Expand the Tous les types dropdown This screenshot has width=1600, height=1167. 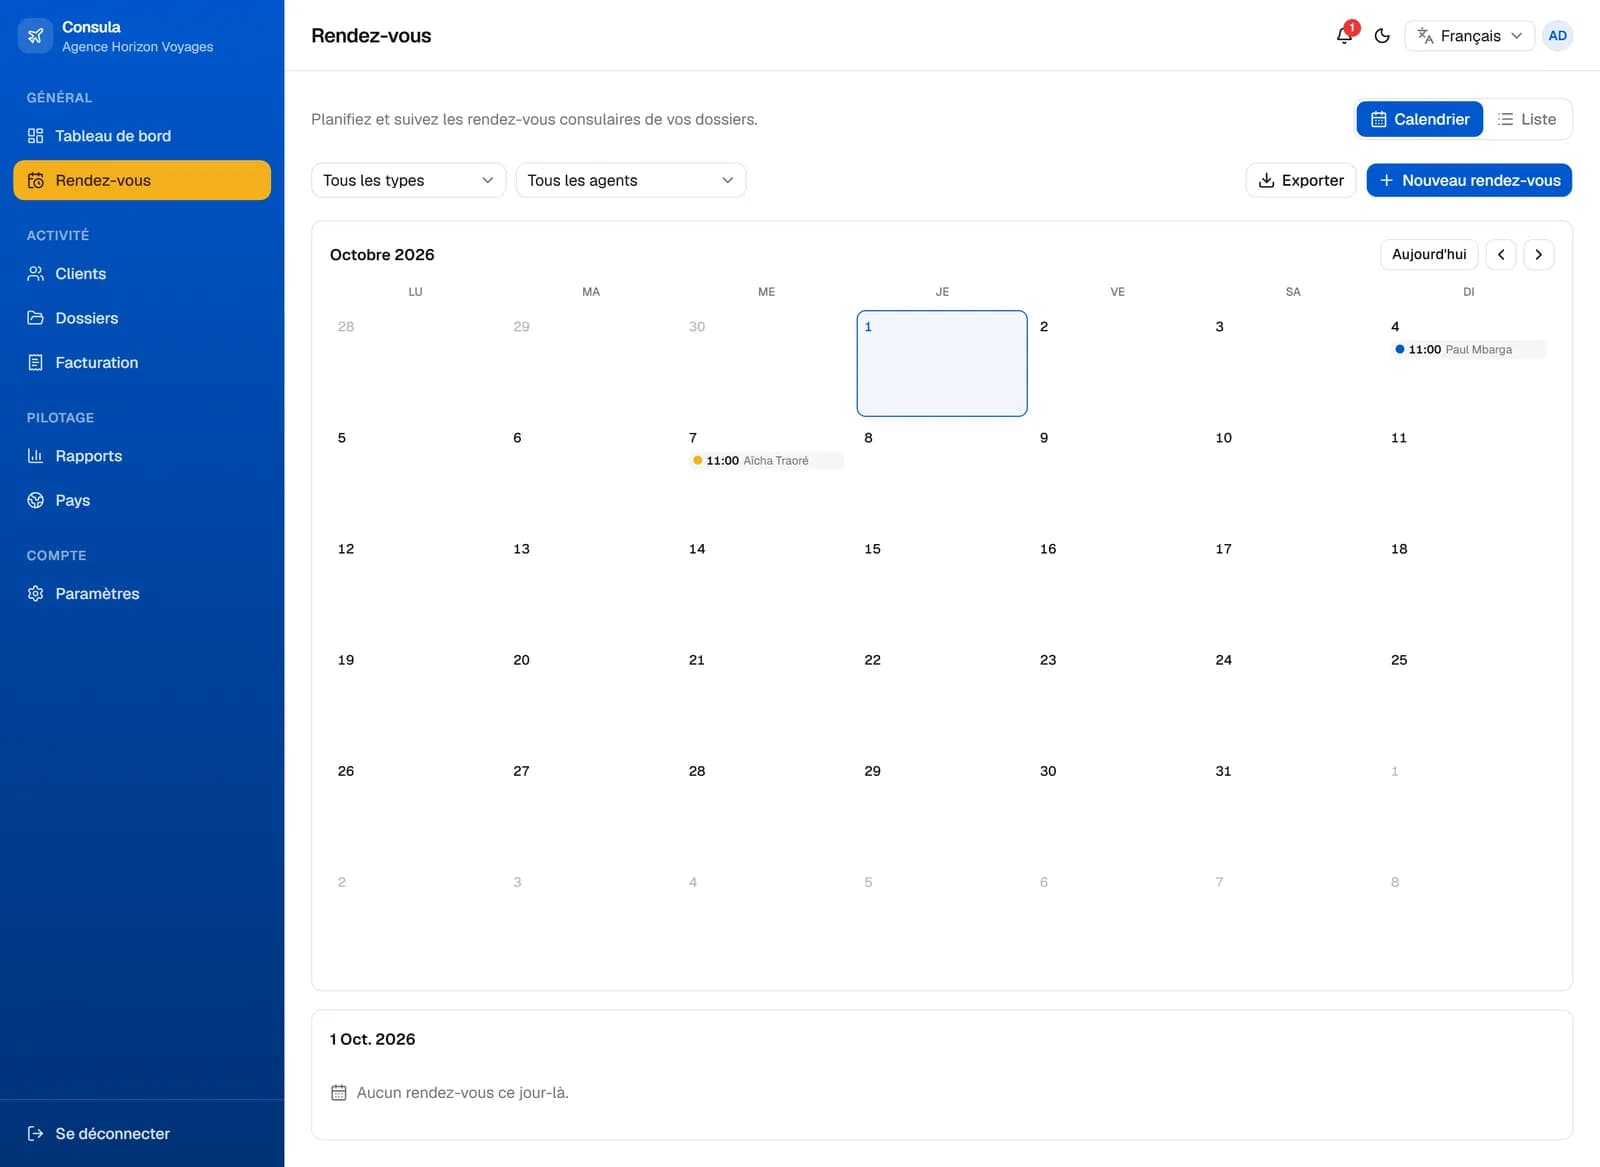(x=408, y=180)
